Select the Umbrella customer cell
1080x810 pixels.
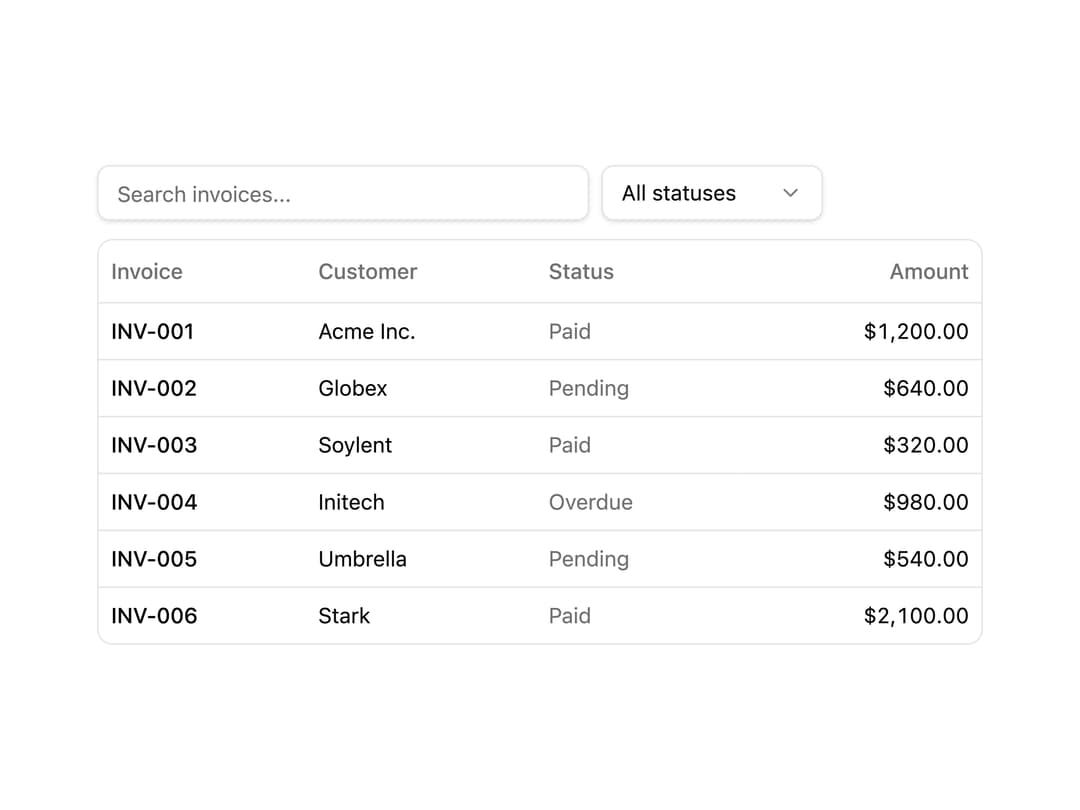coord(362,559)
